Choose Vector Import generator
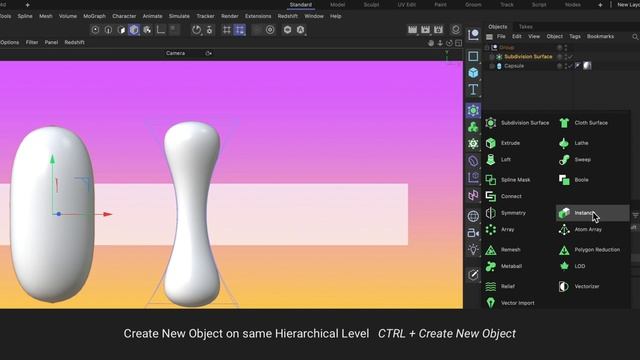Screen dimensions: 640x360 point(509,303)
